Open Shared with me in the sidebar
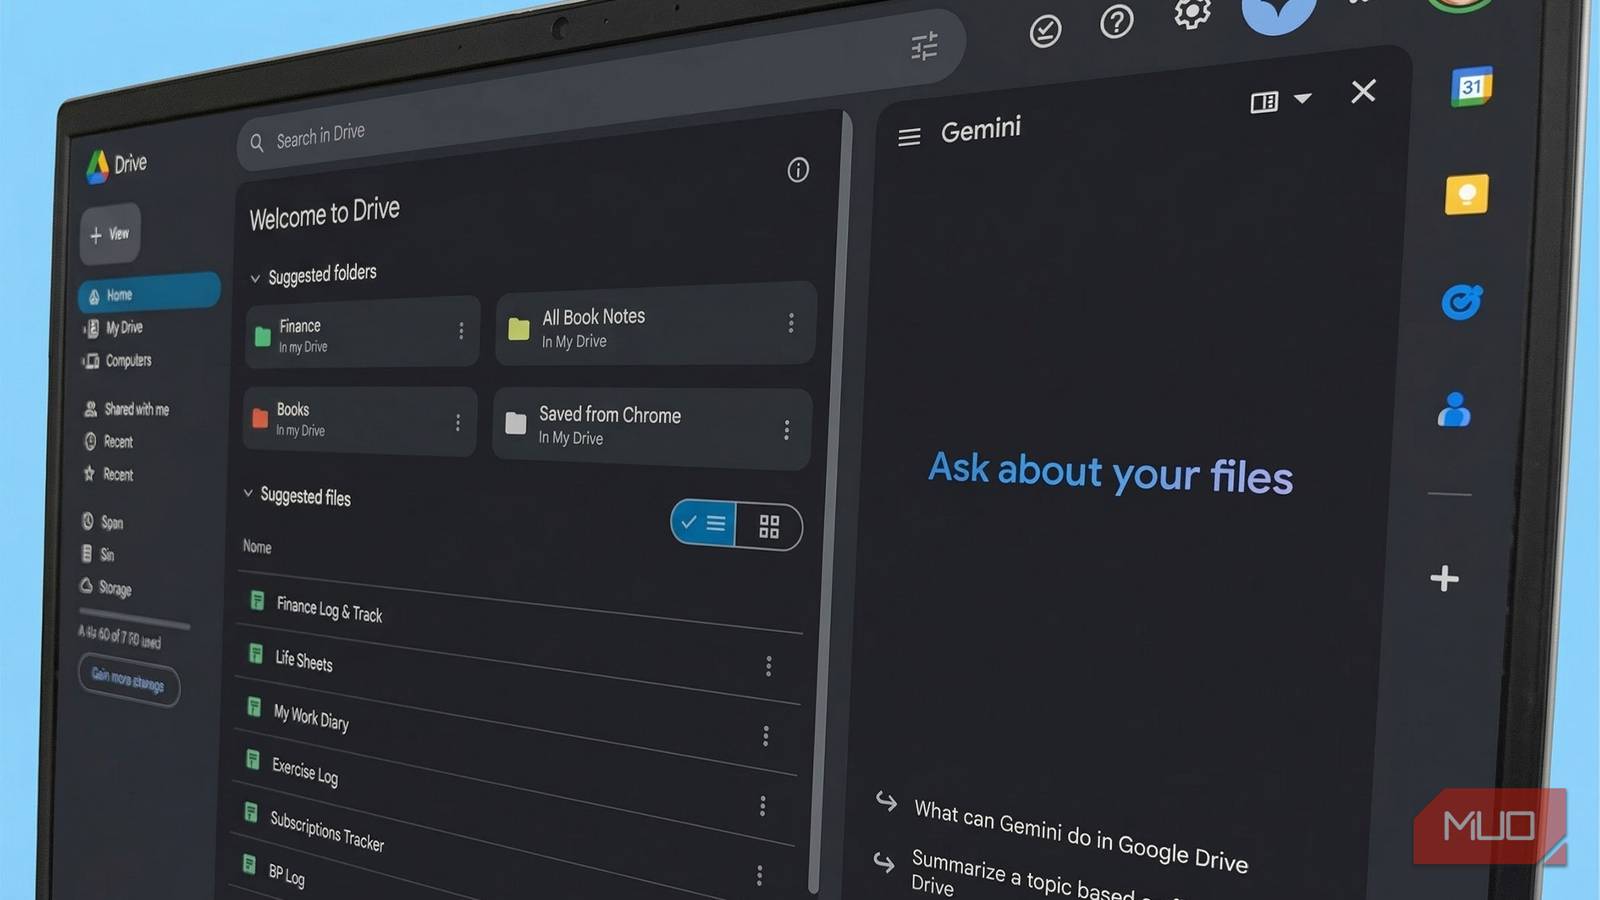This screenshot has width=1600, height=900. click(x=127, y=409)
